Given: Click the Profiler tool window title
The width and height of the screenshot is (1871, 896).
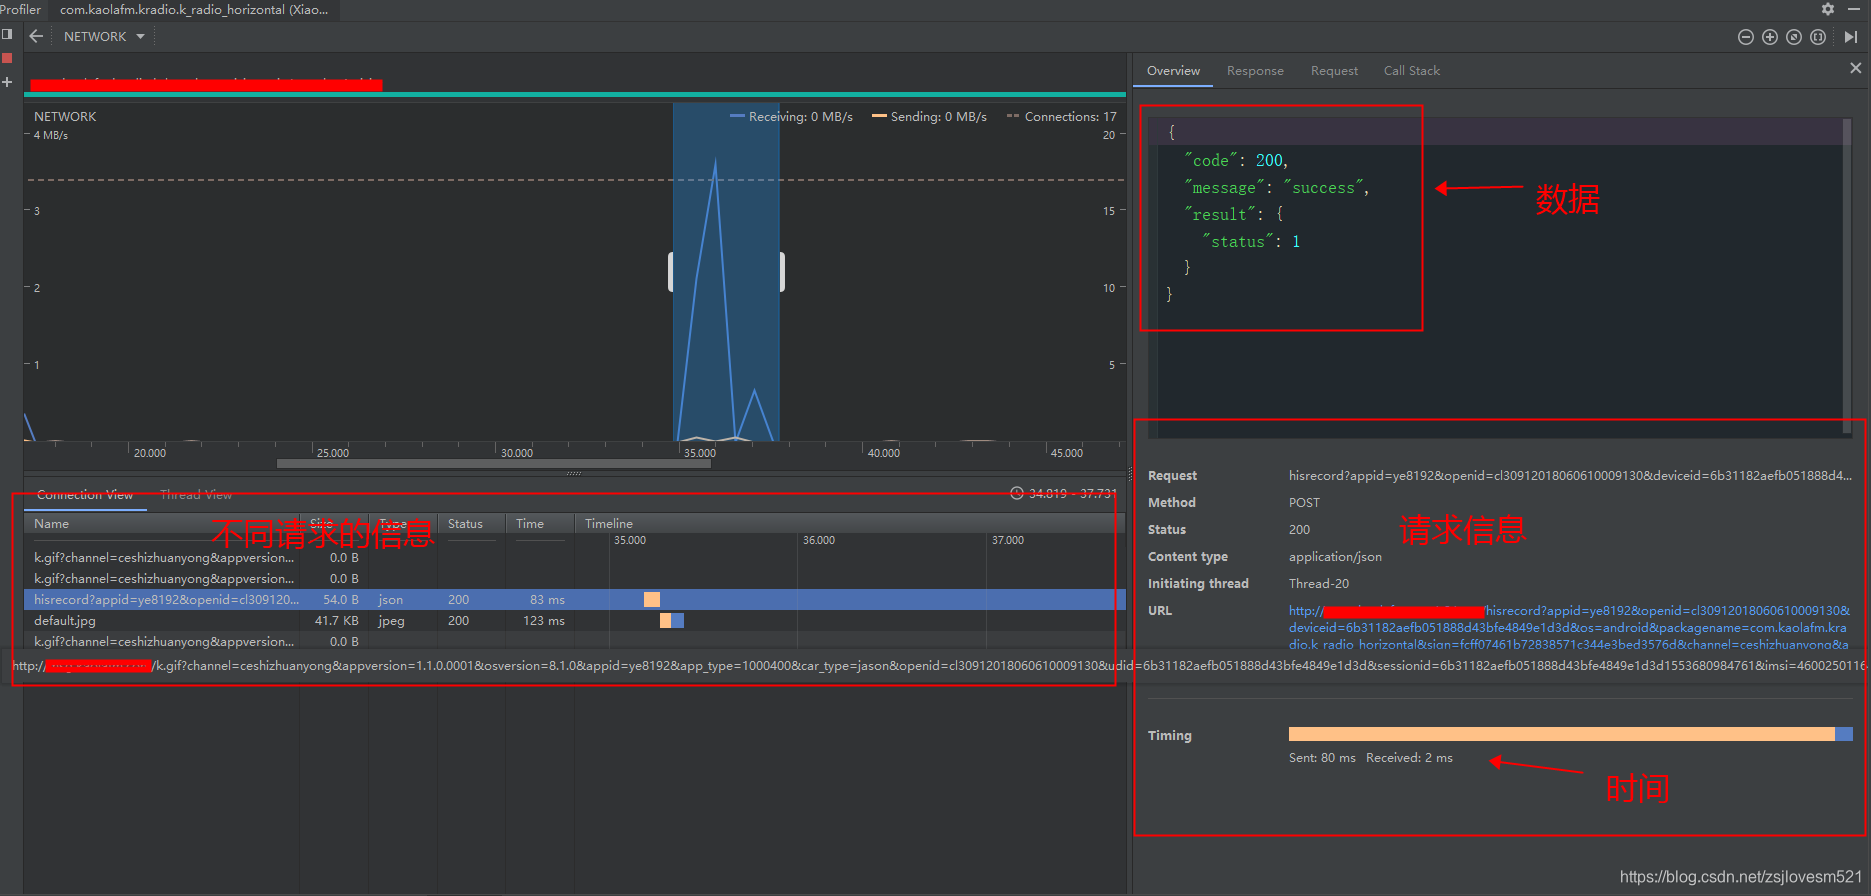Looking at the screenshot, I should (x=21, y=9).
